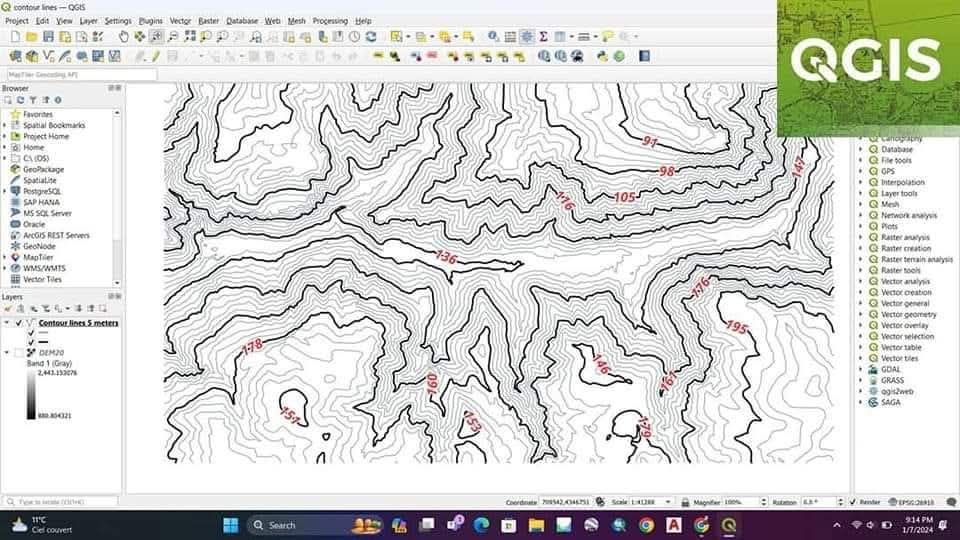Activate the Zoom Out magnifier tool
The image size is (960, 540).
coord(173,37)
